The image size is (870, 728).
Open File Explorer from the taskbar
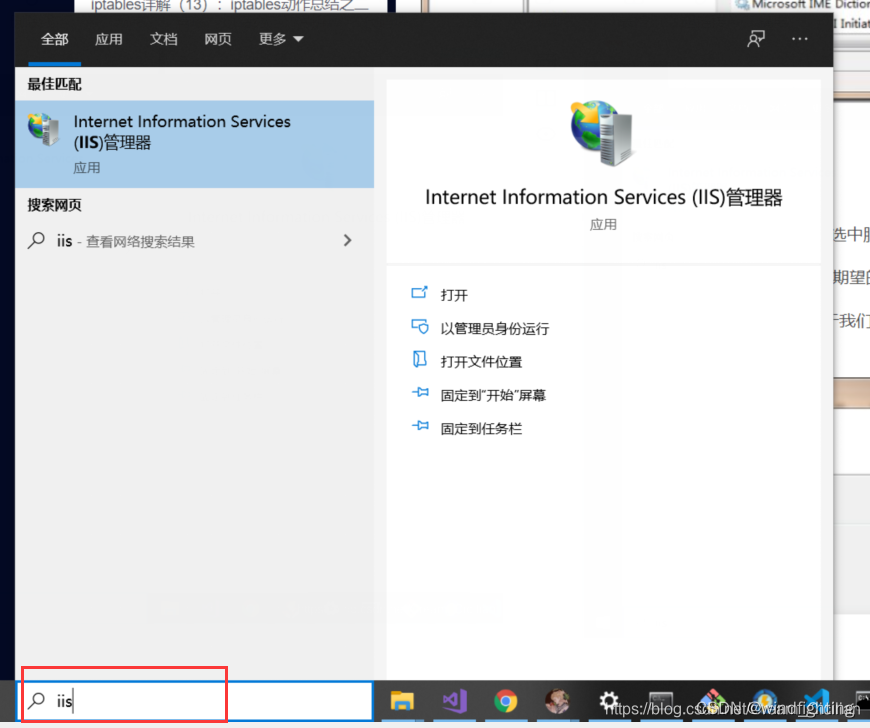point(402,701)
